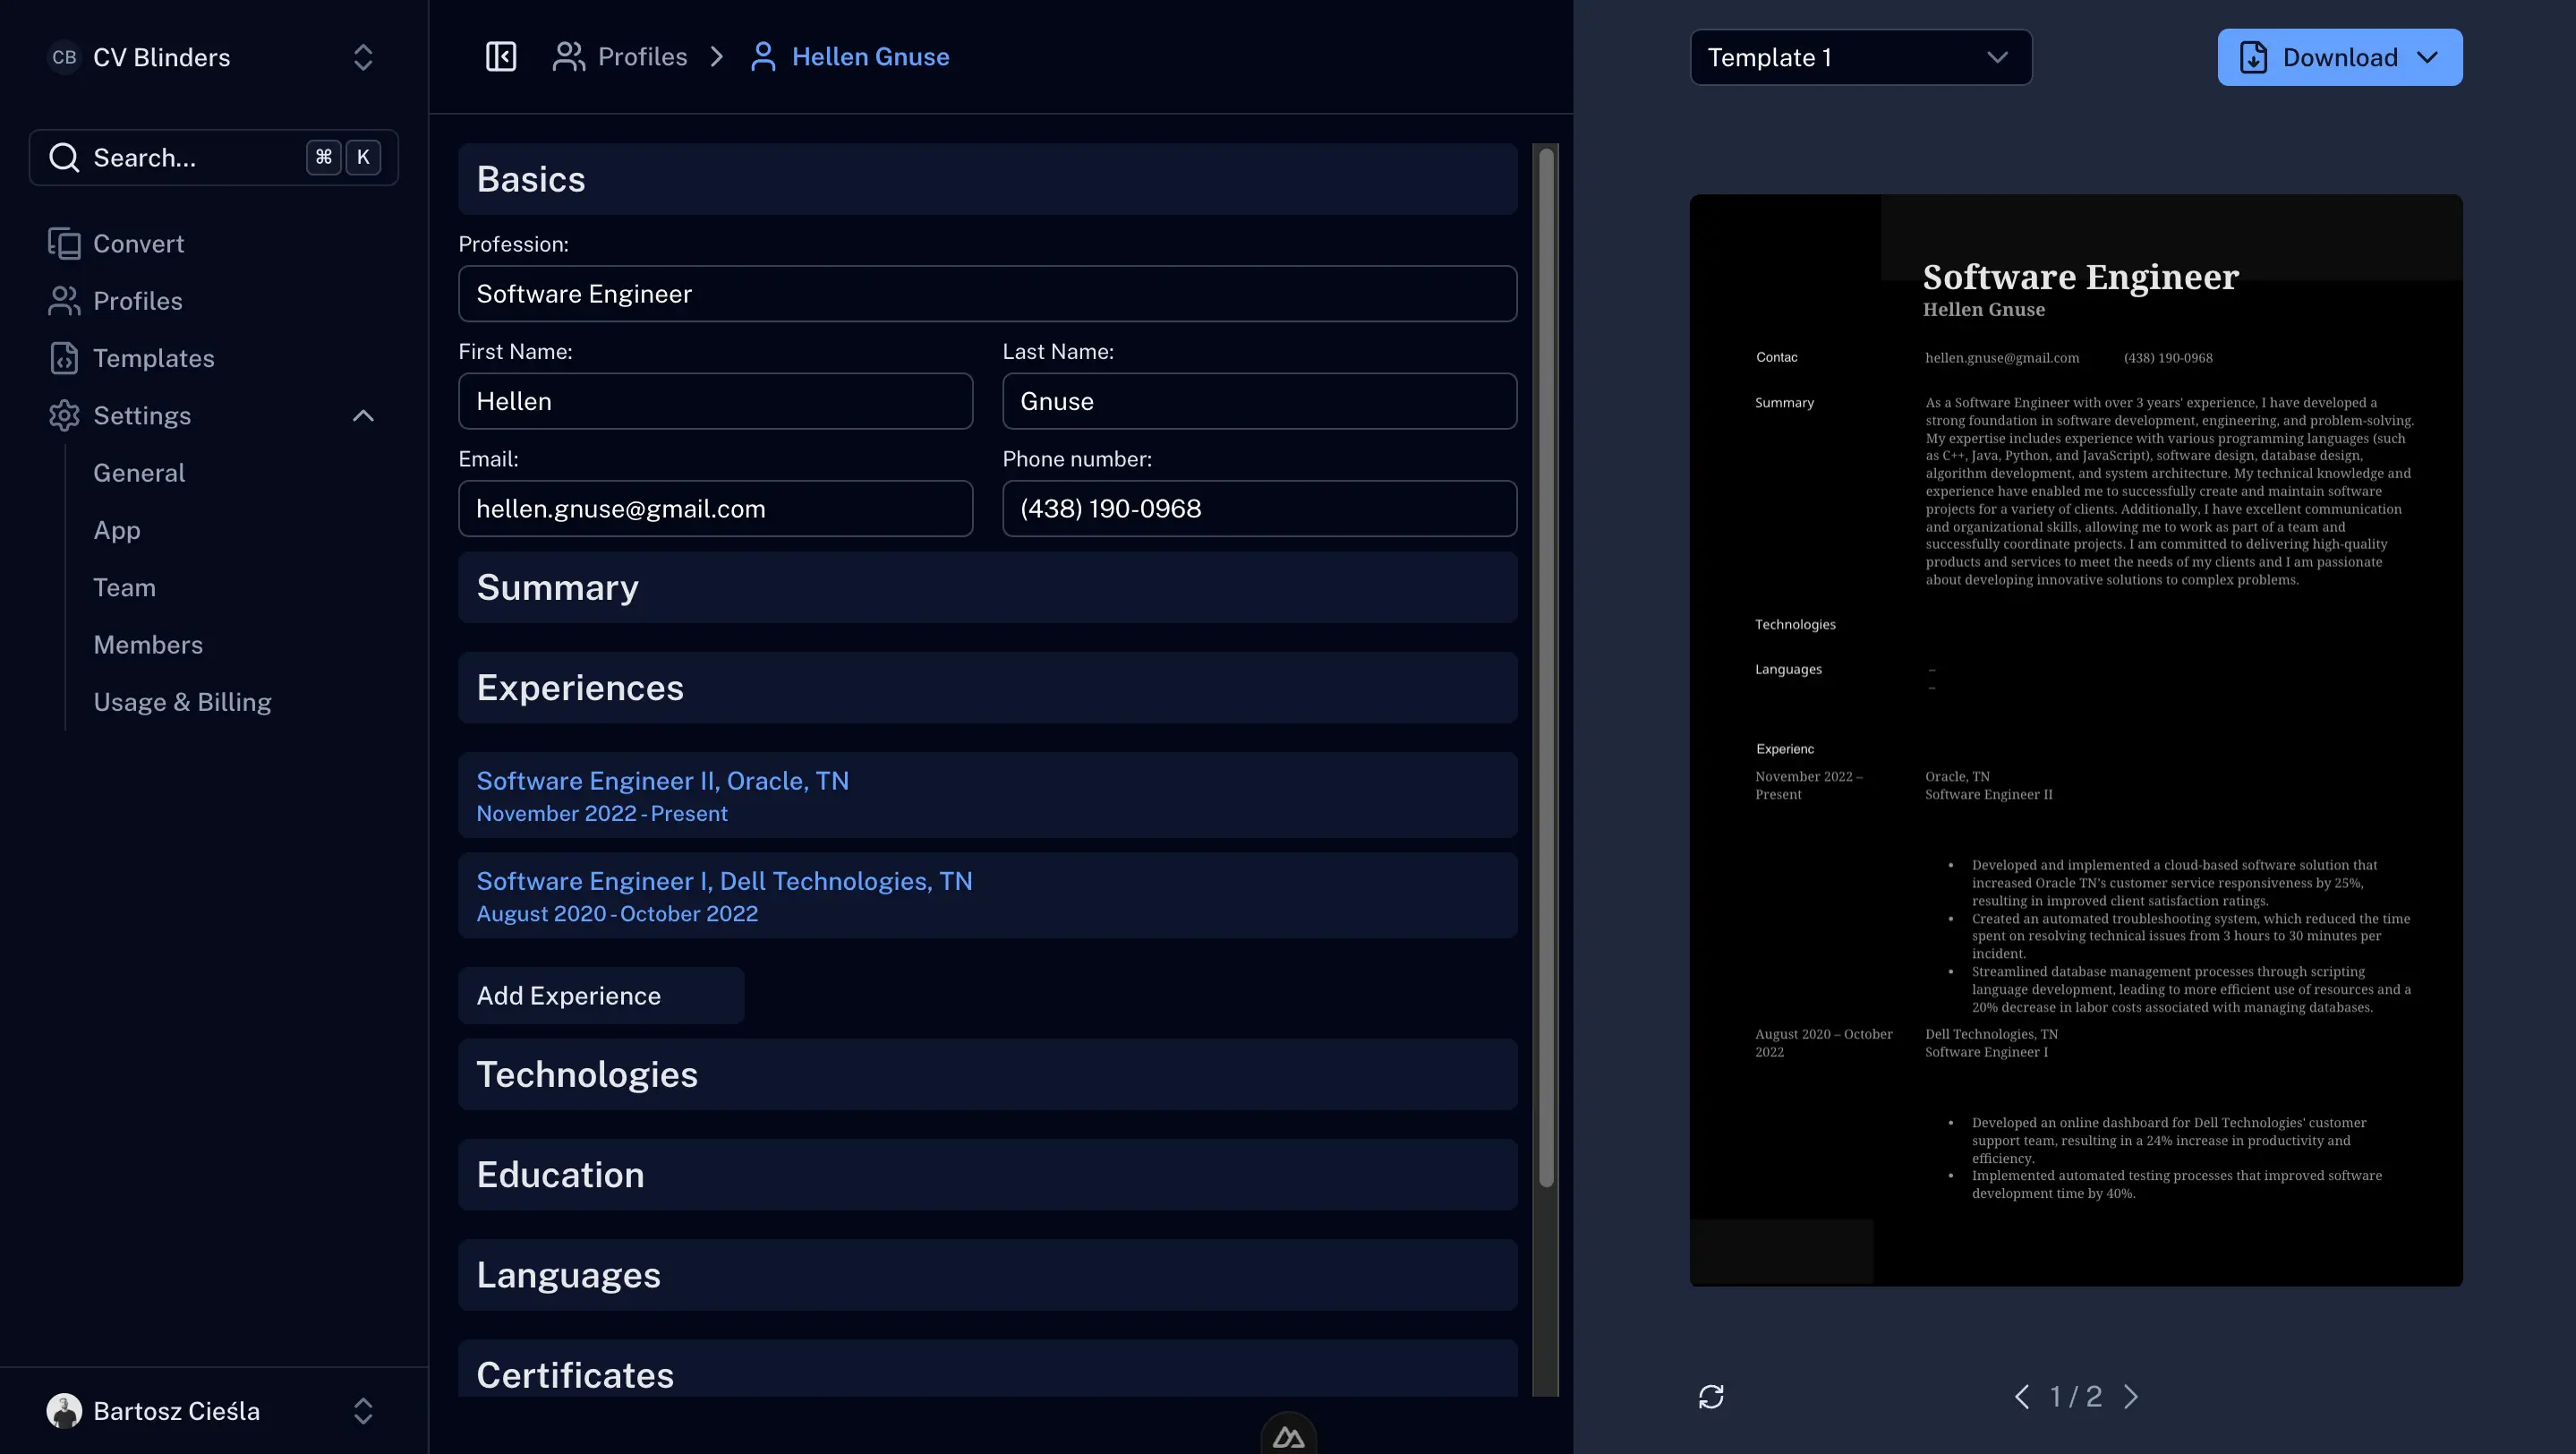Viewport: 2576px width, 1454px height.
Task: Toggle the sidebar collapse icon
Action: pos(500,57)
